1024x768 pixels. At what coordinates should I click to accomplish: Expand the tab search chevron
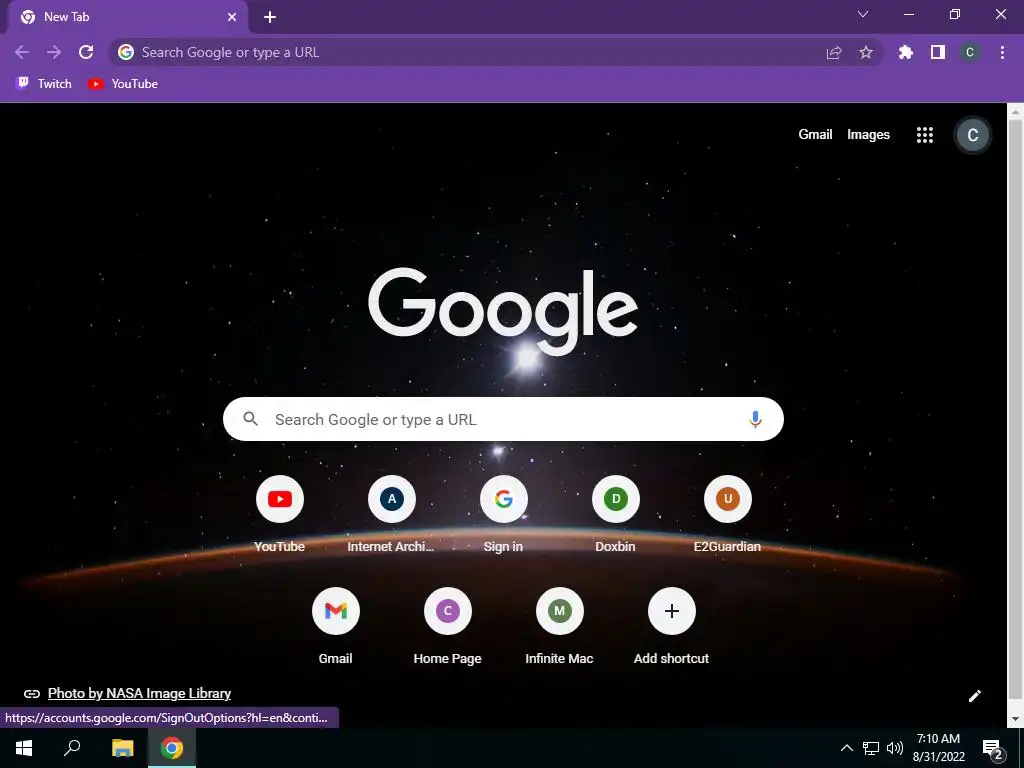point(863,14)
